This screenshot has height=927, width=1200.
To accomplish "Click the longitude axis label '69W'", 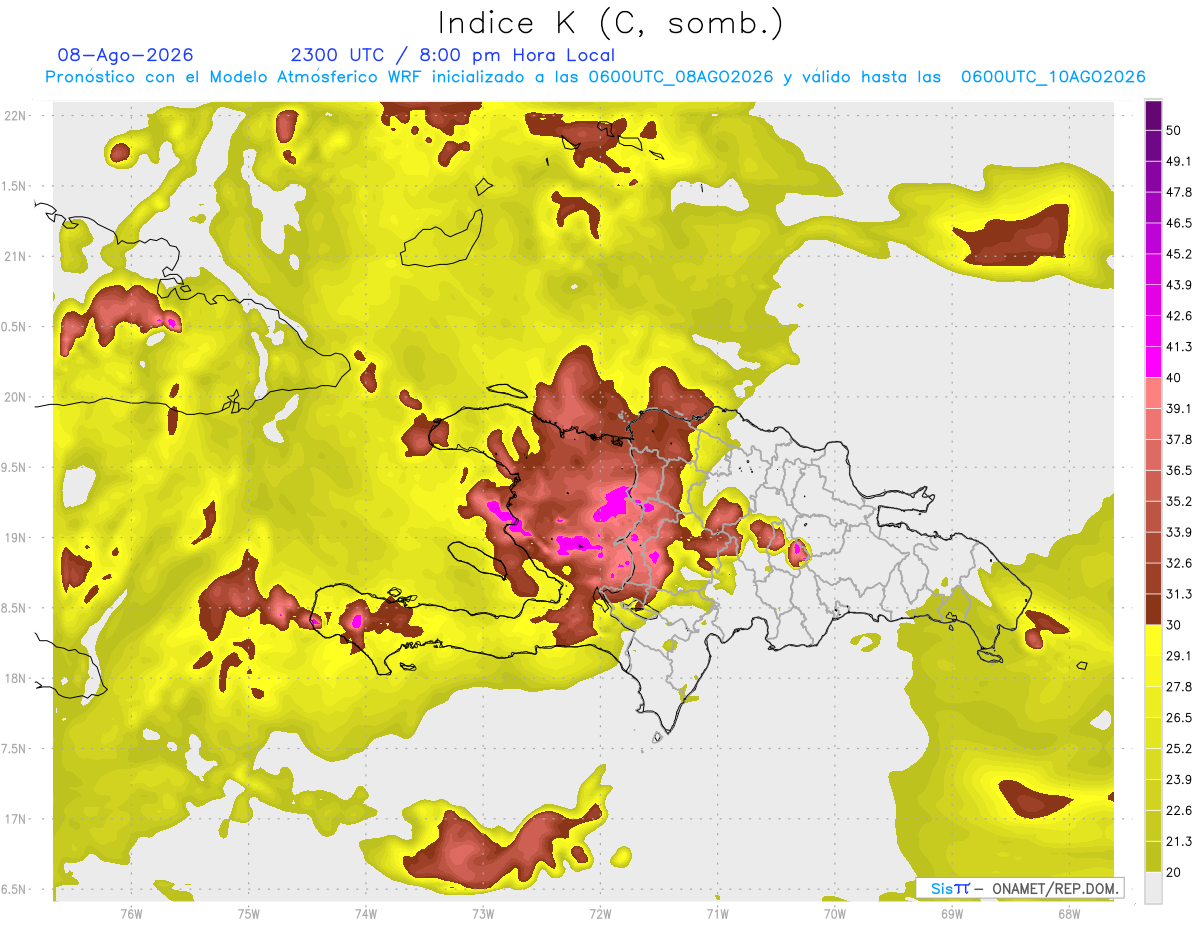I will [x=952, y=913].
